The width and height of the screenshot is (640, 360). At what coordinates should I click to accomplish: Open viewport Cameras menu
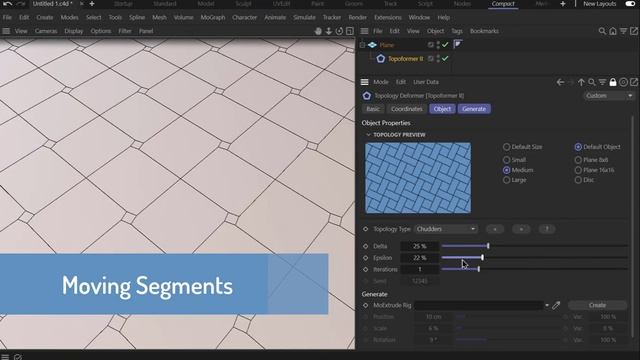click(46, 31)
